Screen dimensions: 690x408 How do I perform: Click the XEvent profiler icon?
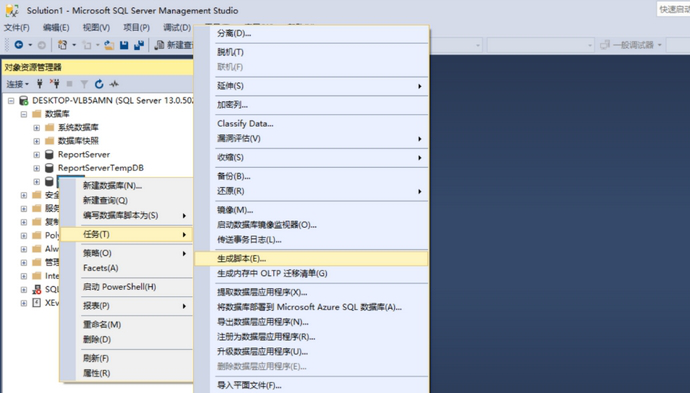pyautogui.click(x=37, y=303)
